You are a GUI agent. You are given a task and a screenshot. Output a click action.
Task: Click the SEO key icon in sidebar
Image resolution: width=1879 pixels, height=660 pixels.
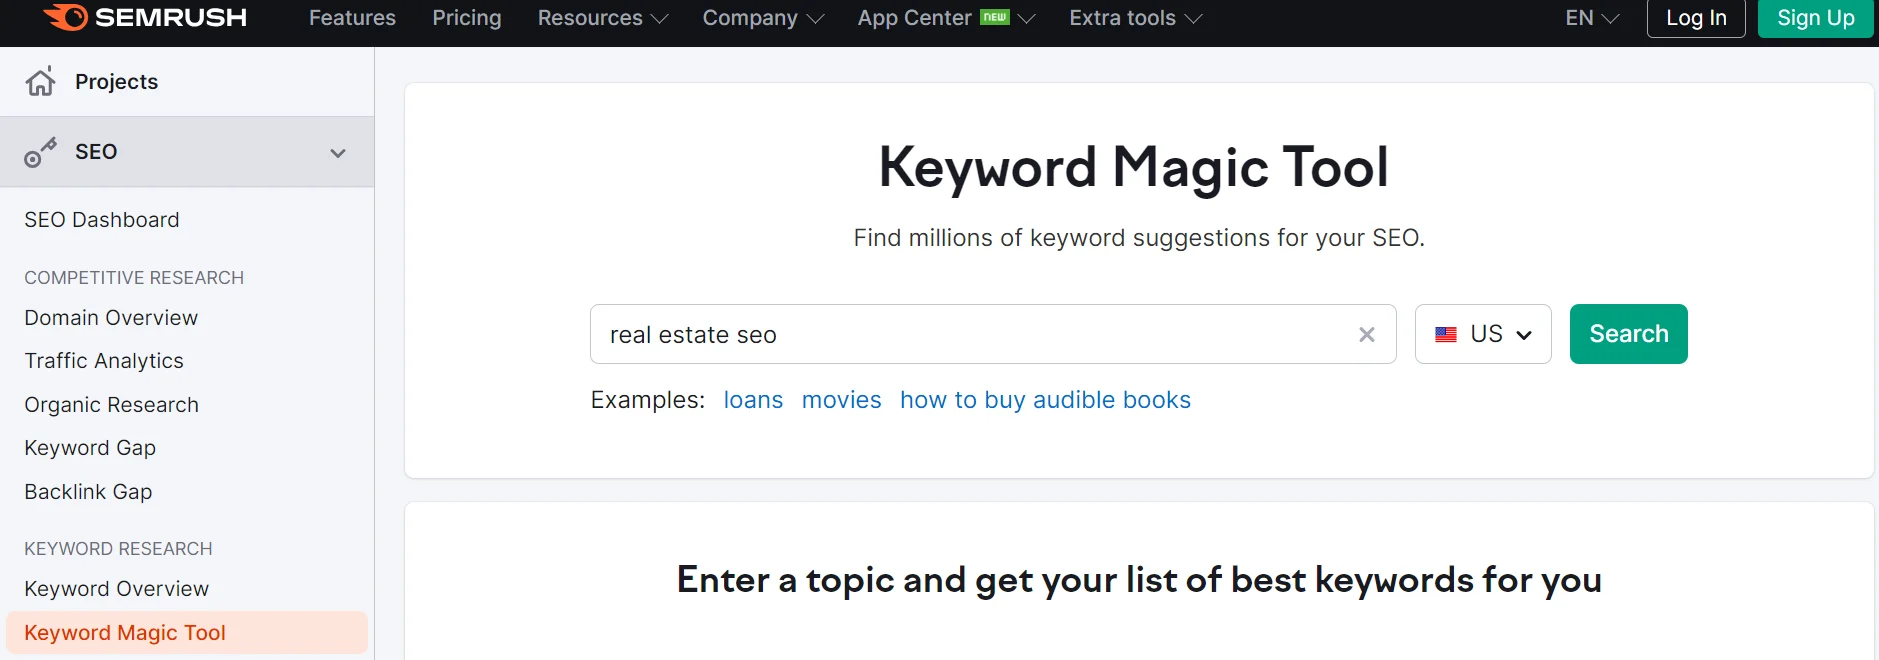(x=40, y=151)
